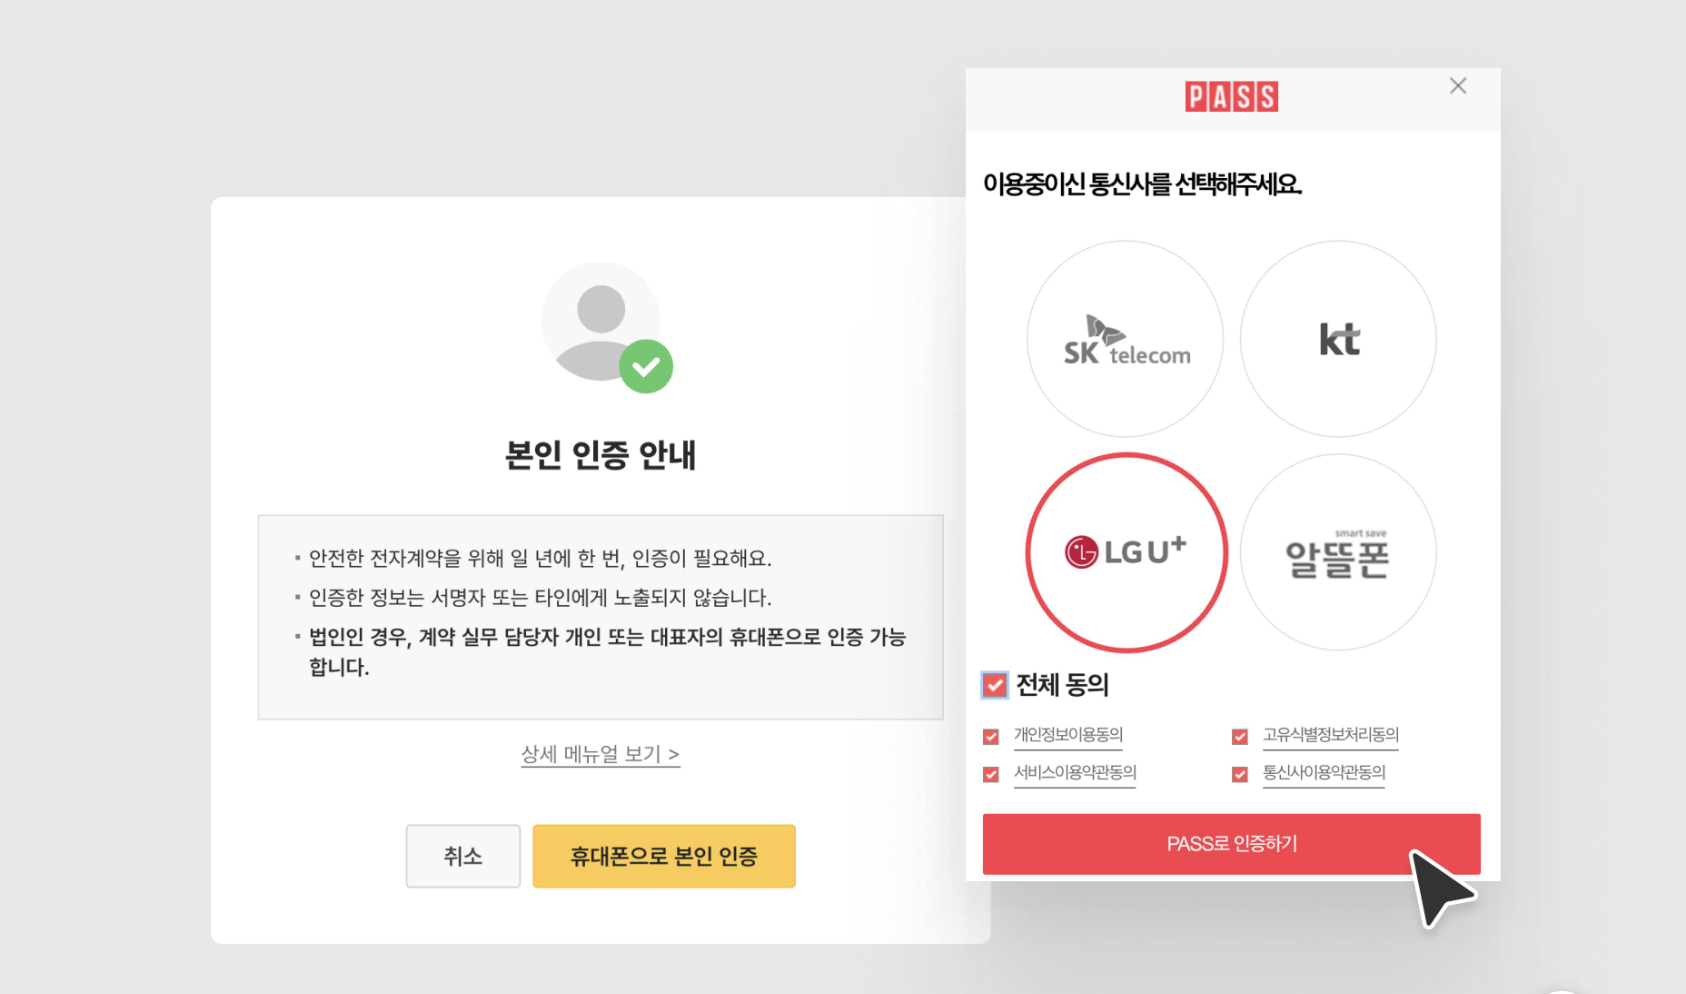This screenshot has height=994, width=1686.
Task: Click text 이용중이신 통신사를 선택해주세요.
Action: 1142,184
